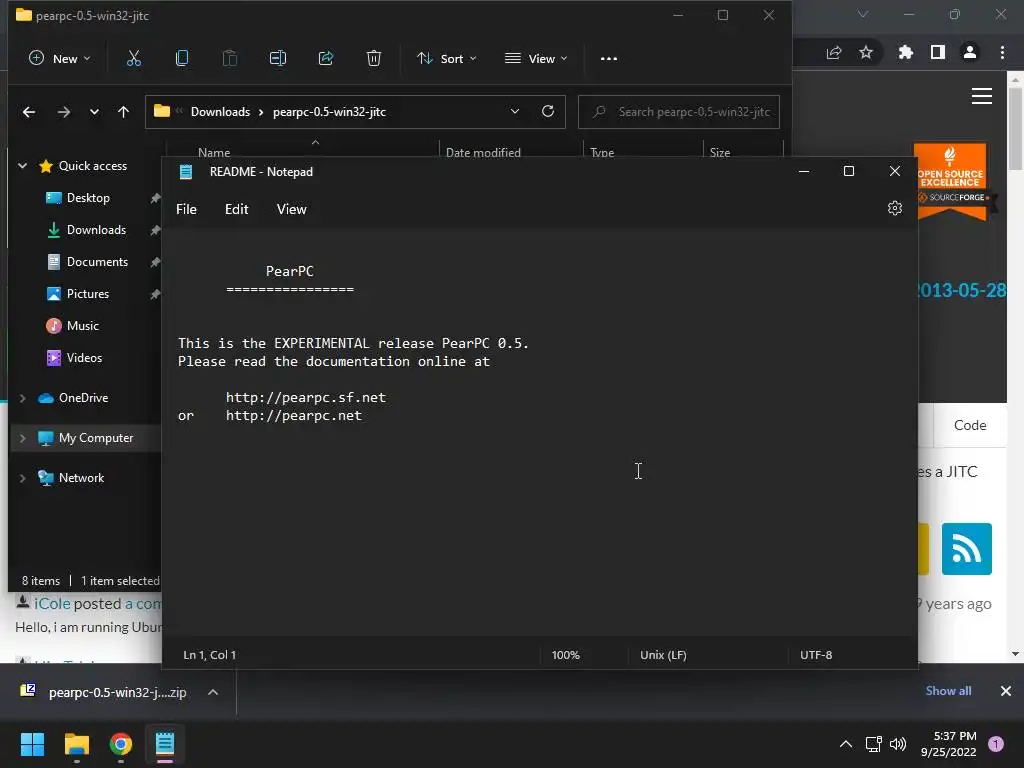Viewport: 1024px width, 768px height.
Task: Open Chrome extensions puzzle icon
Action: (906, 52)
